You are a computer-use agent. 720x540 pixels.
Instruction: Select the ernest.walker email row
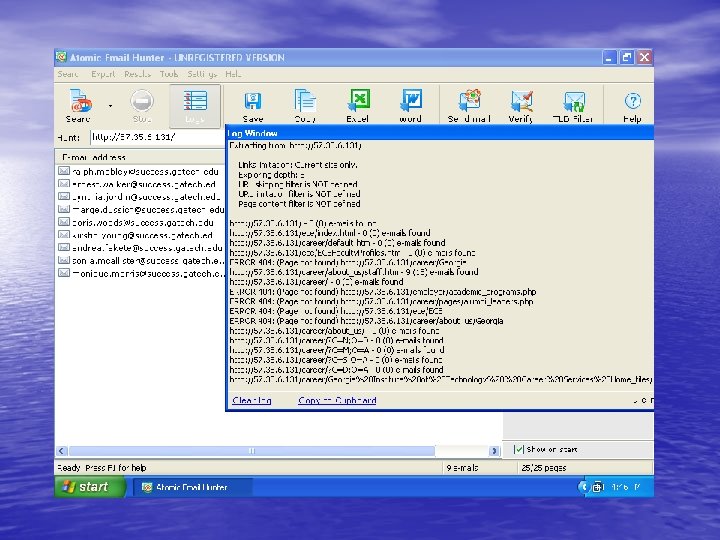point(140,184)
